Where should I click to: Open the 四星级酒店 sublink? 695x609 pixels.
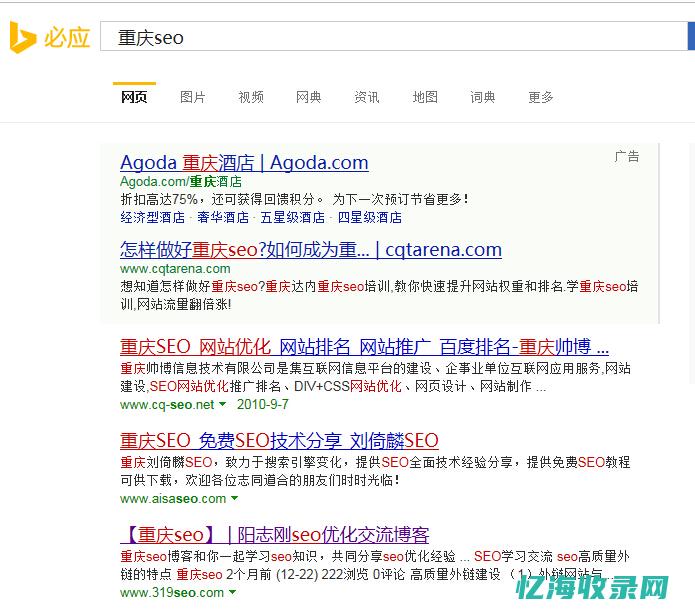tap(370, 217)
